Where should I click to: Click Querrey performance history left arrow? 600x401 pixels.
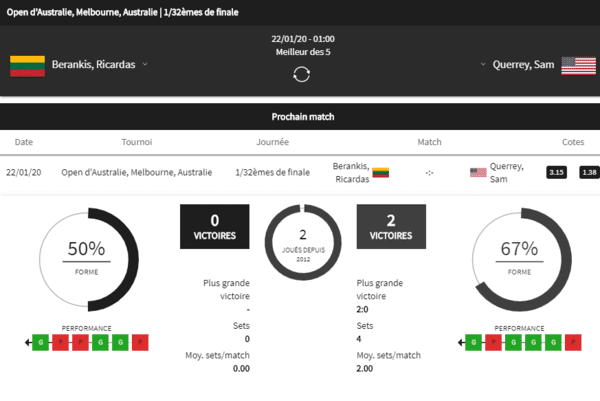click(x=461, y=342)
